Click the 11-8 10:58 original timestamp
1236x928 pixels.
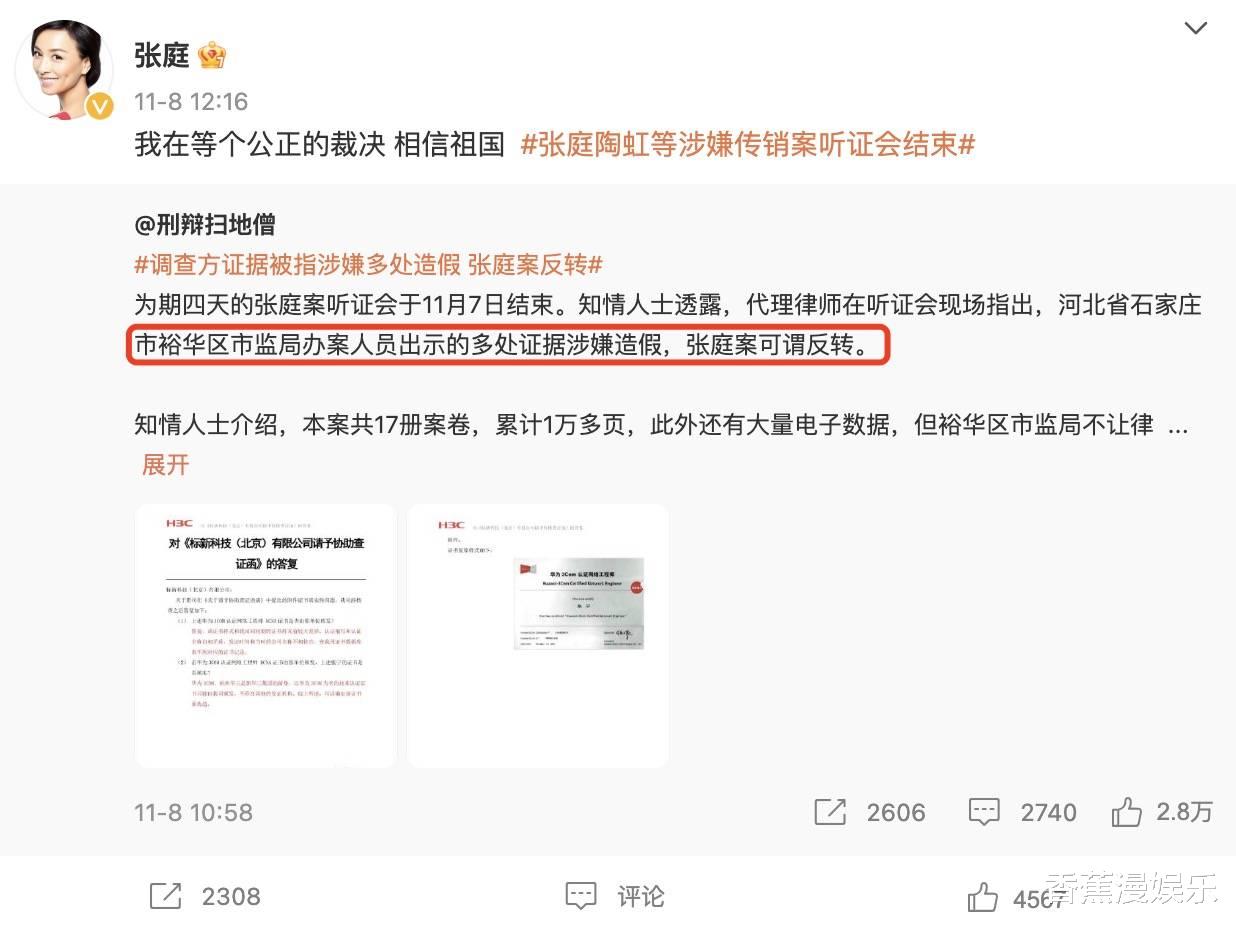pyautogui.click(x=194, y=812)
